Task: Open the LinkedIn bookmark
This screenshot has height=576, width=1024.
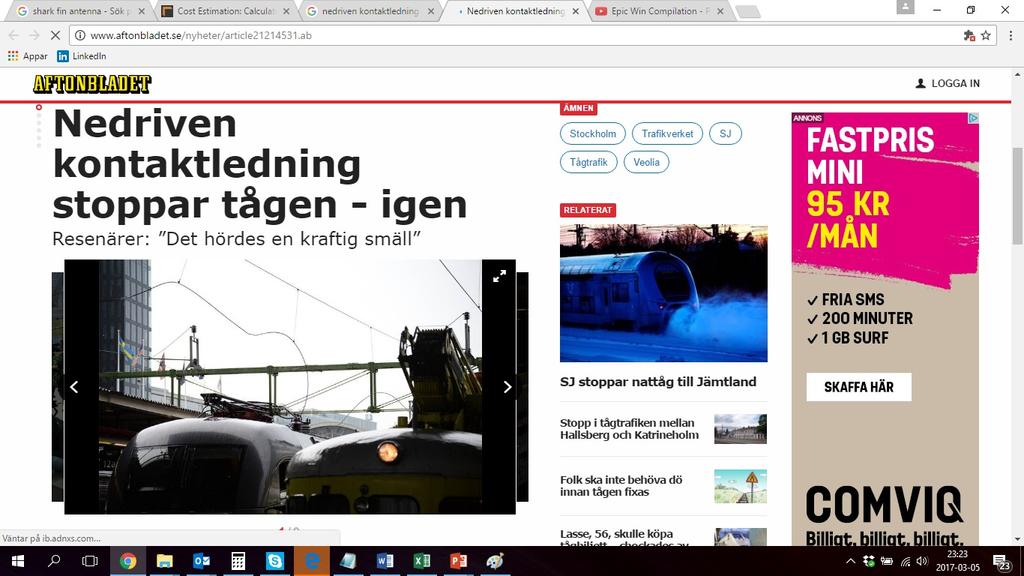Action: (82, 56)
